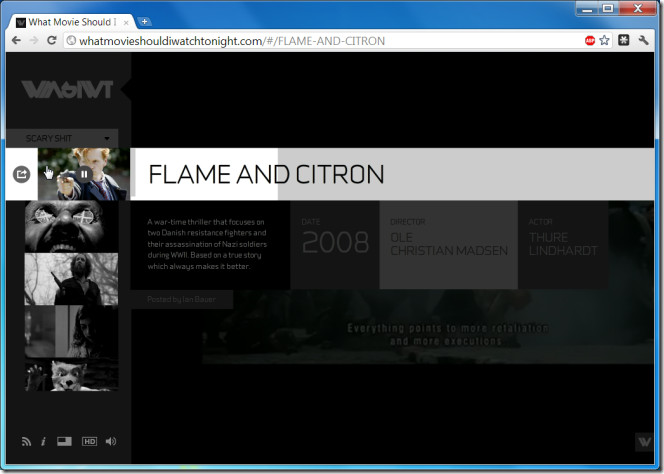Click the share icon beside the movie thumbnail
This screenshot has width=664, height=474.
(22, 174)
